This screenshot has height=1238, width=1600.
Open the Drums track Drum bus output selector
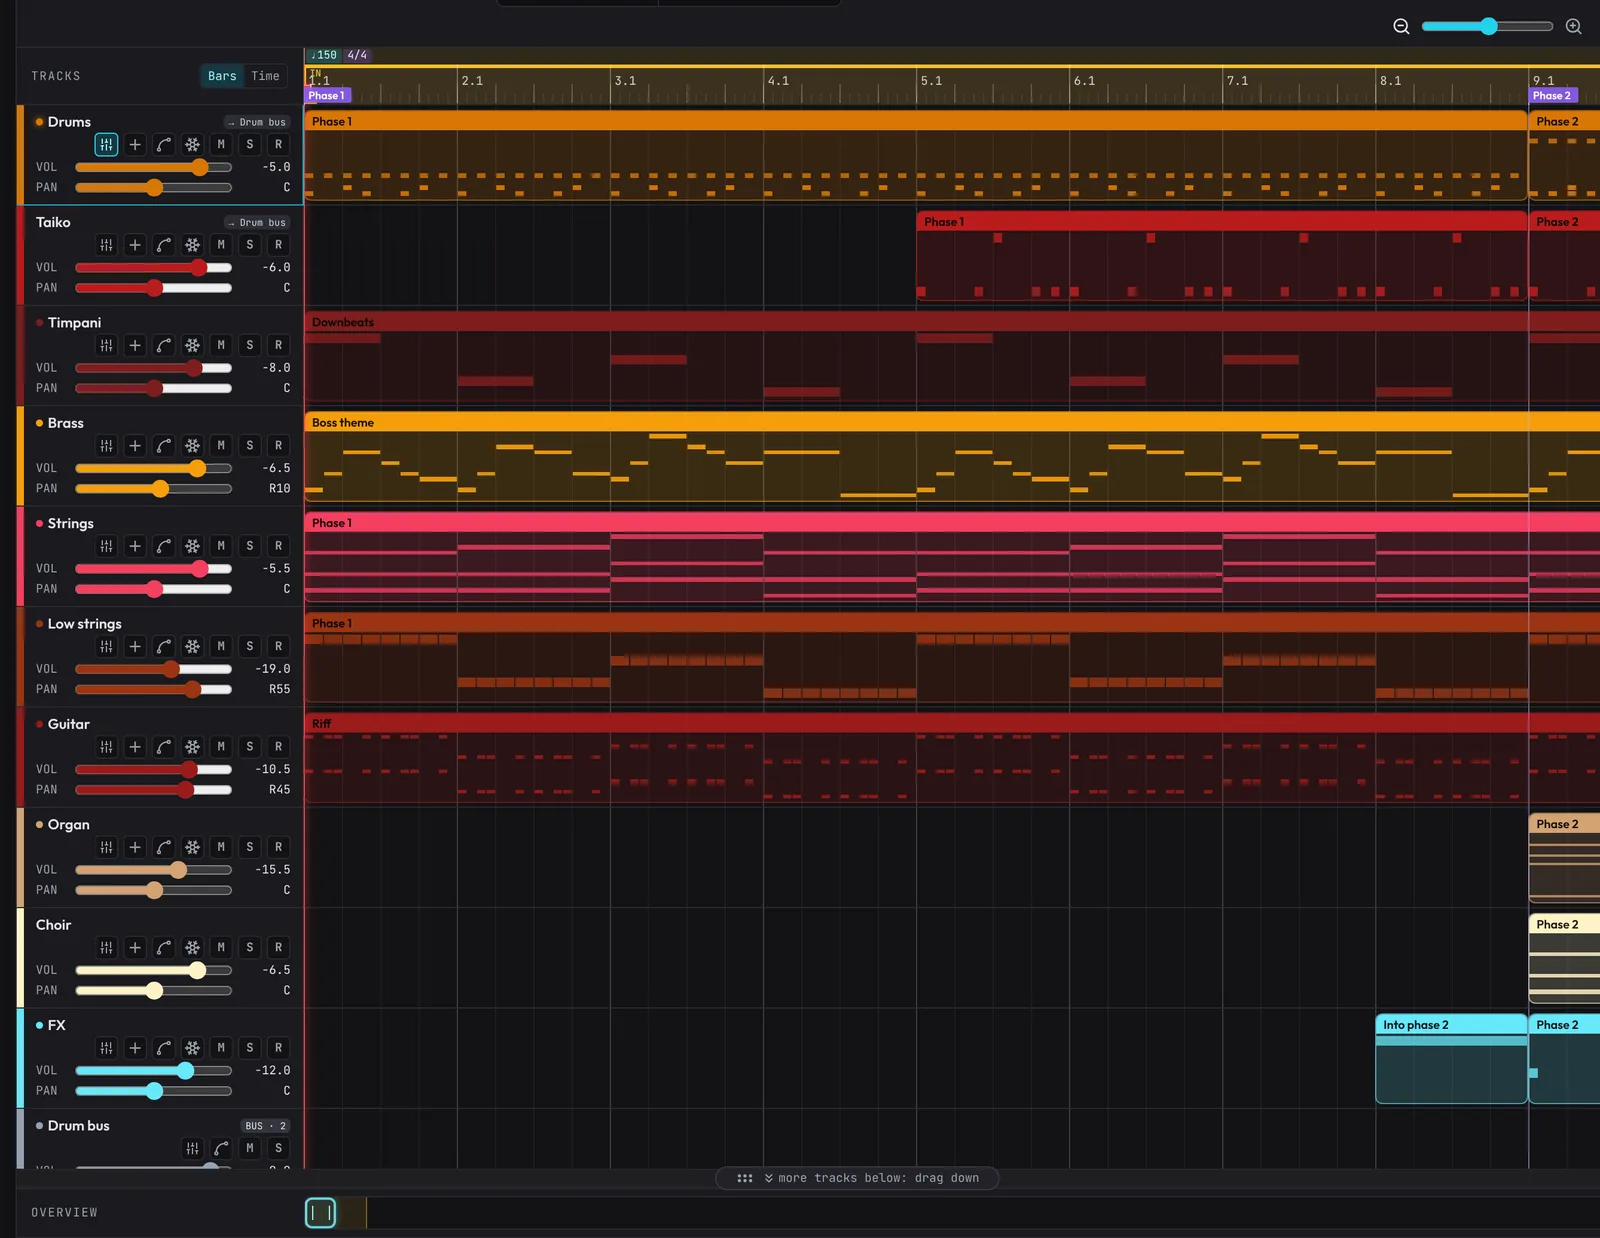point(256,122)
